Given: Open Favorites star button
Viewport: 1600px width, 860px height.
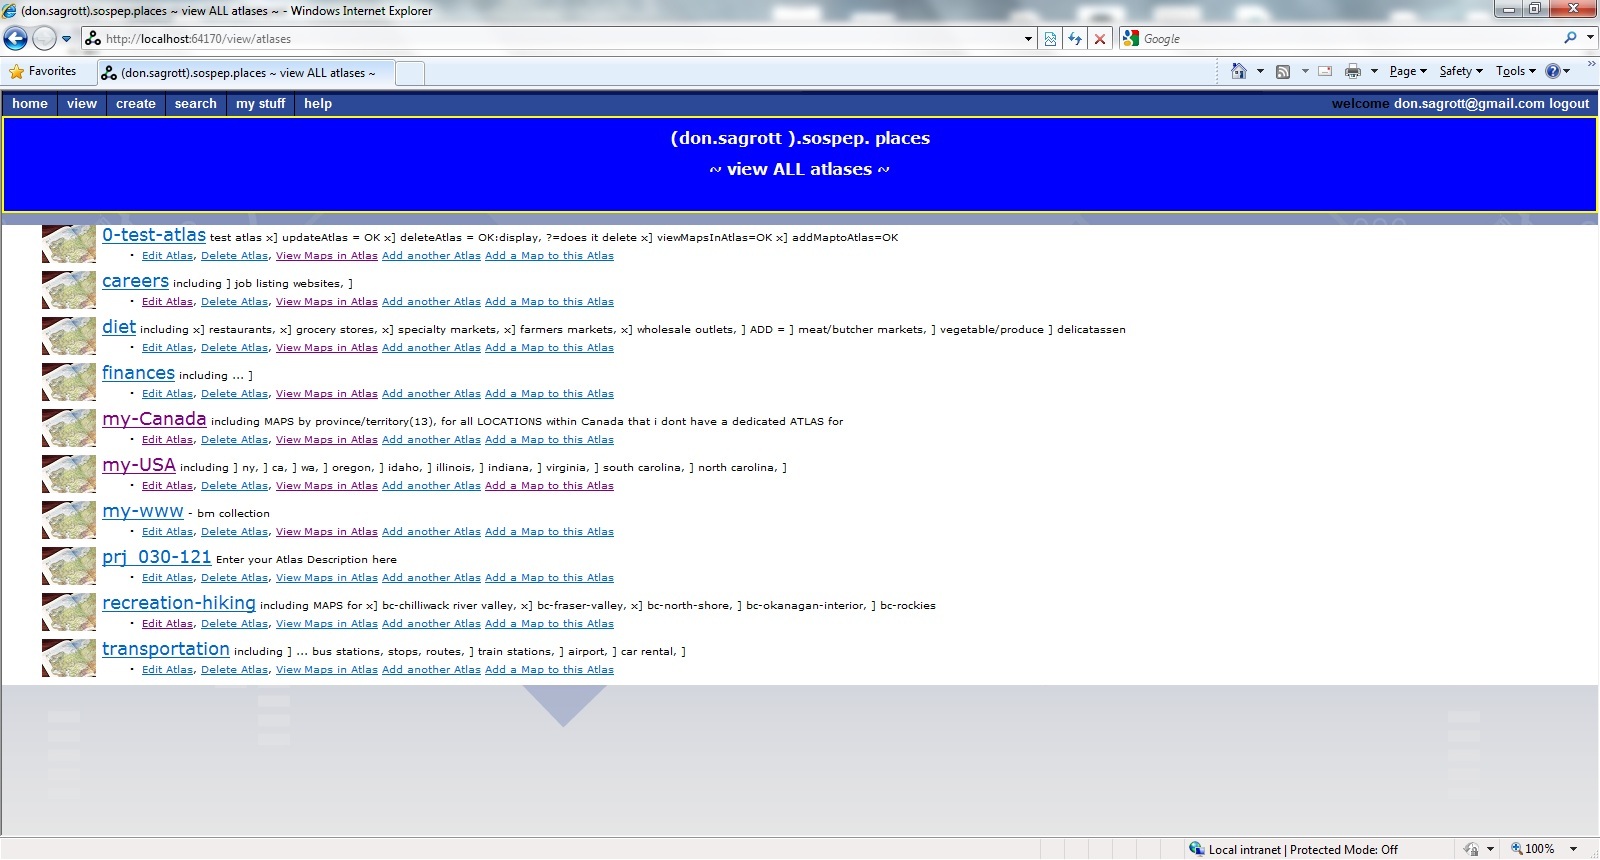Looking at the screenshot, I should (x=42, y=71).
